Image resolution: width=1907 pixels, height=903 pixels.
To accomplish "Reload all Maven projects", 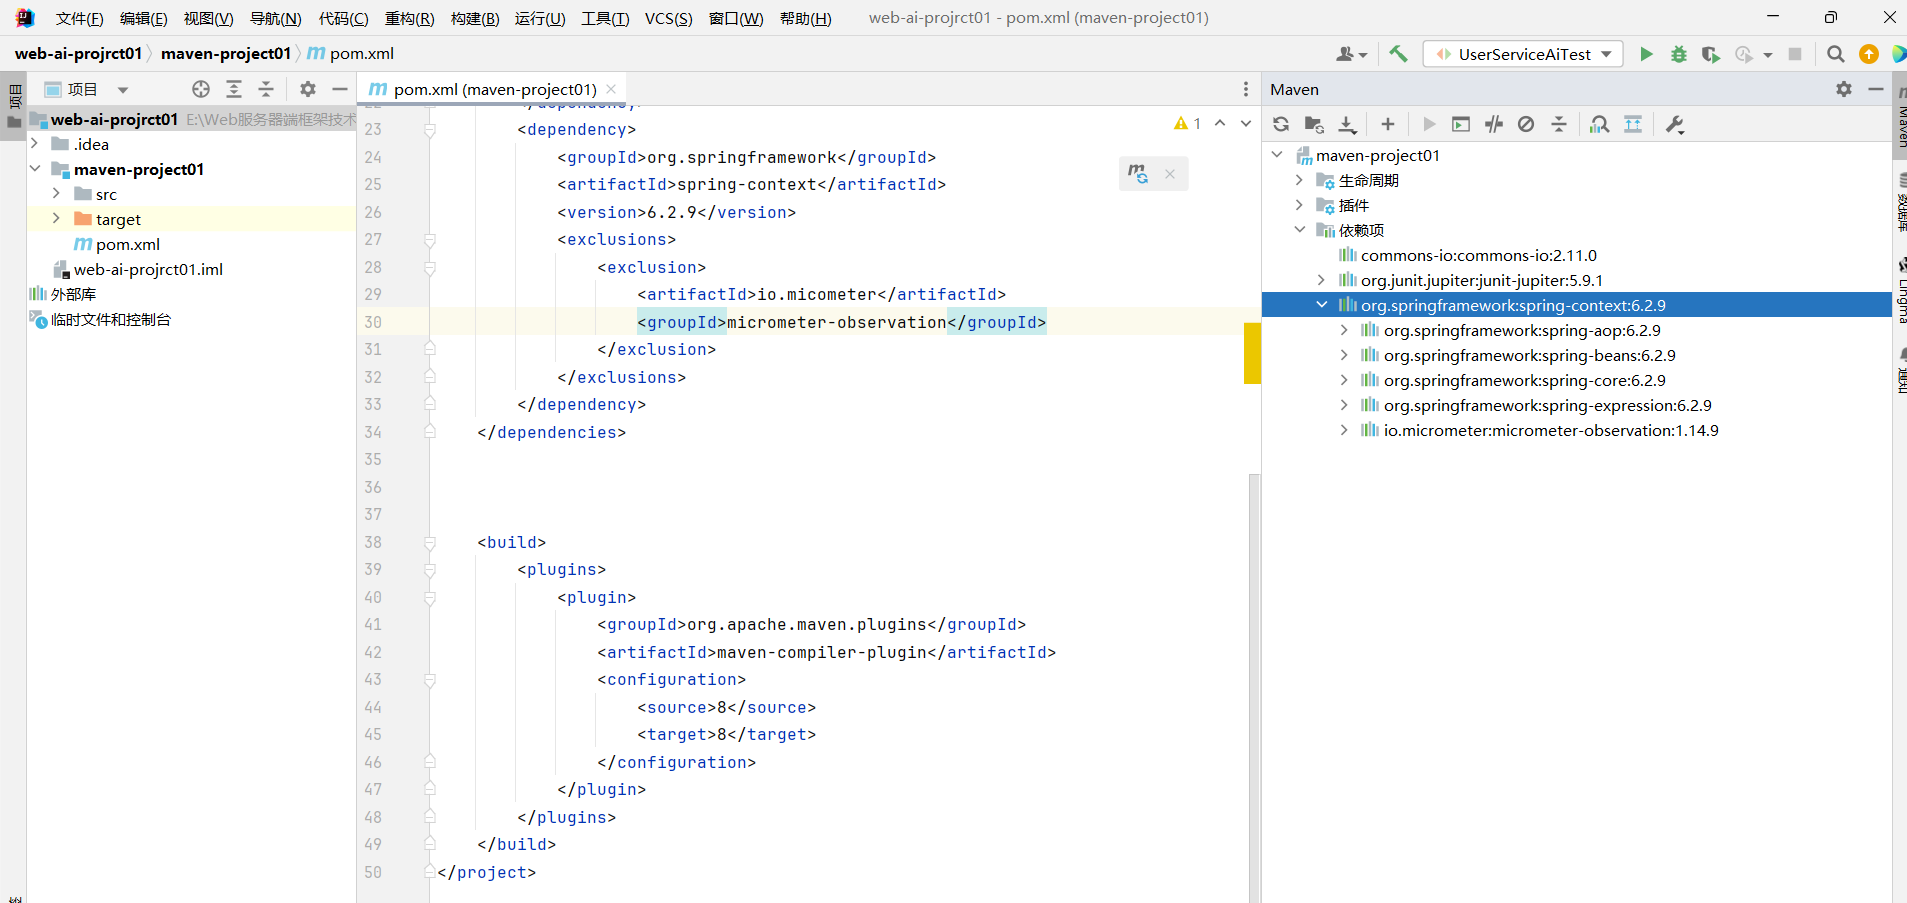I will [1281, 124].
